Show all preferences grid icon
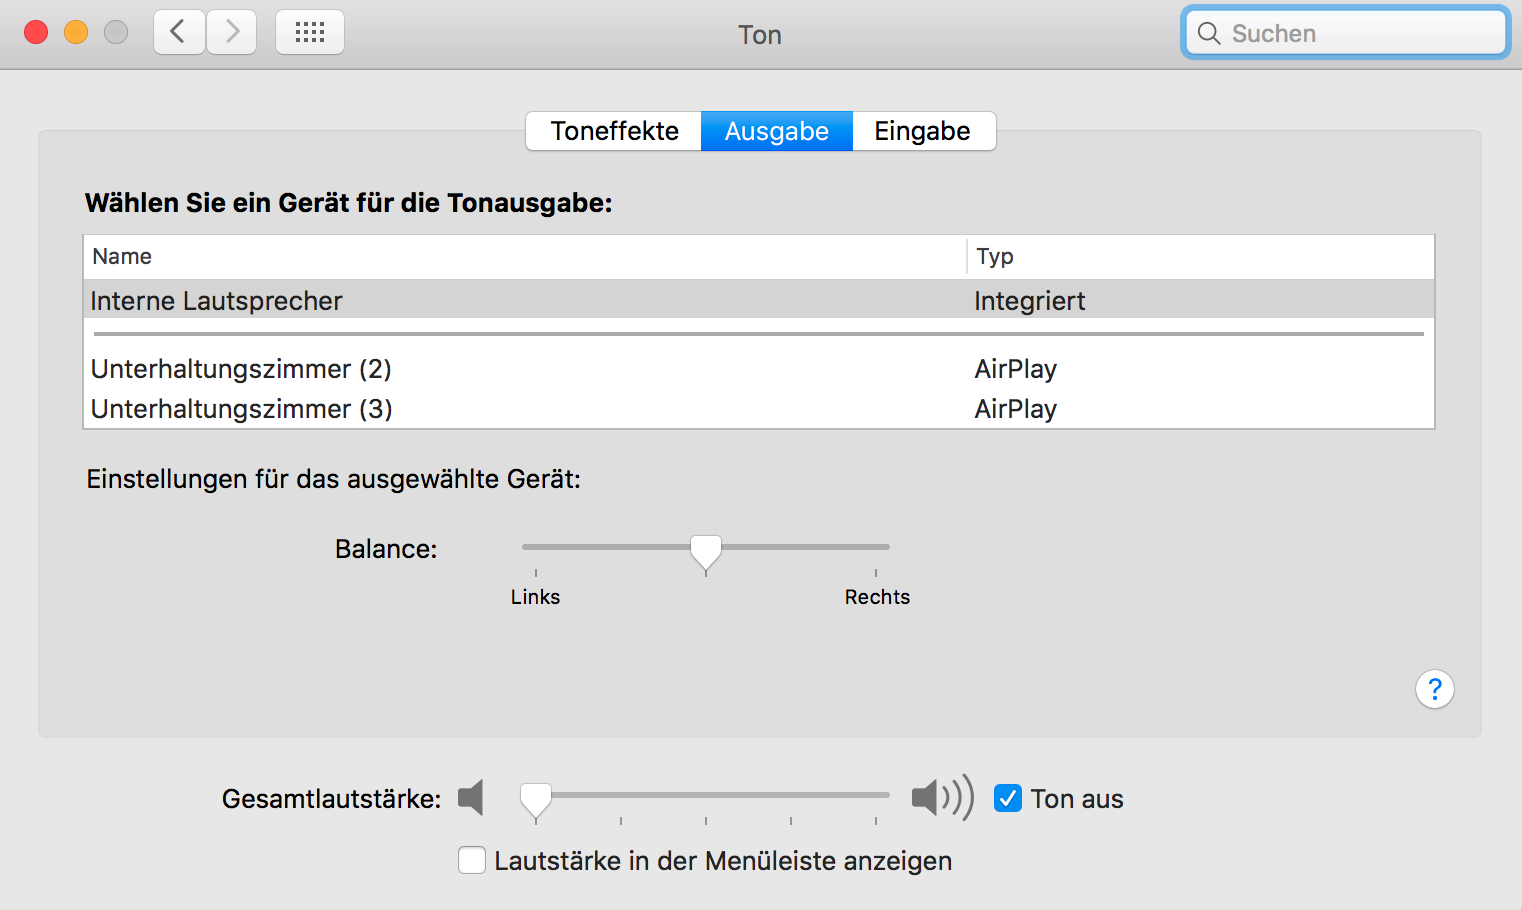 tap(310, 32)
